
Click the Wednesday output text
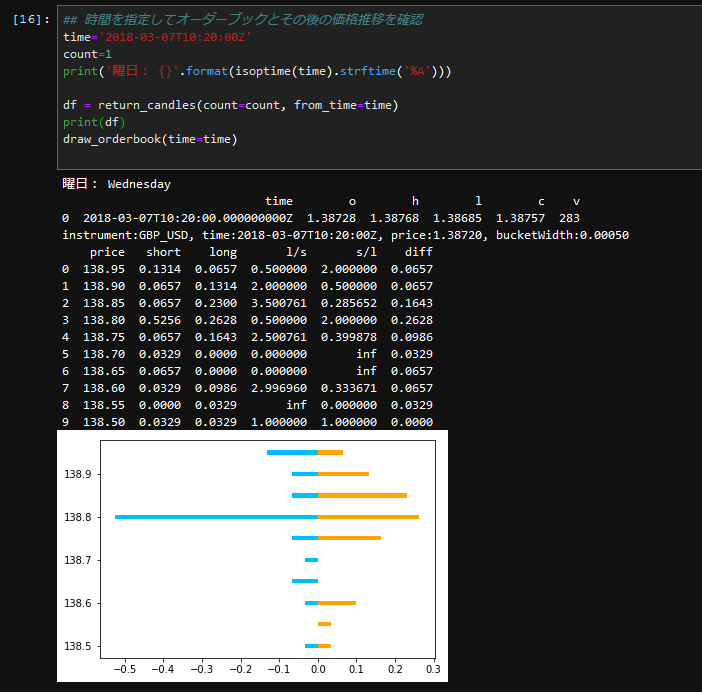point(139,184)
